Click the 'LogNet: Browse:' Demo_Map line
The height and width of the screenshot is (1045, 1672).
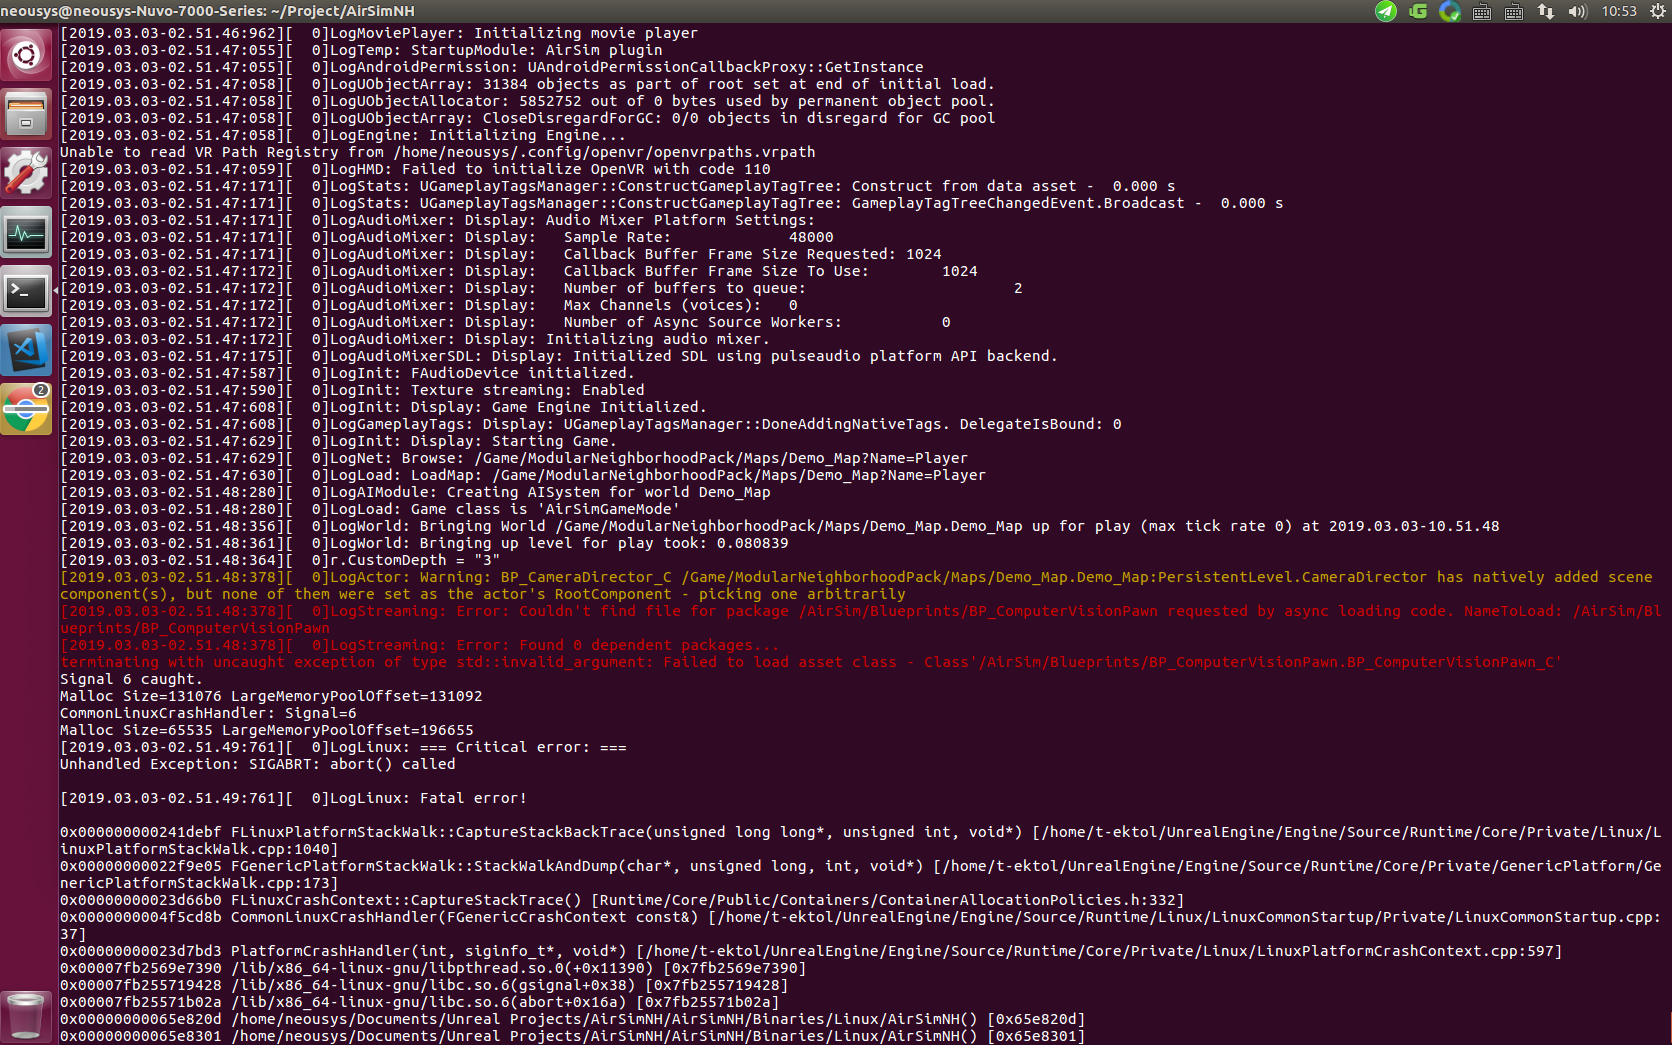click(514, 458)
